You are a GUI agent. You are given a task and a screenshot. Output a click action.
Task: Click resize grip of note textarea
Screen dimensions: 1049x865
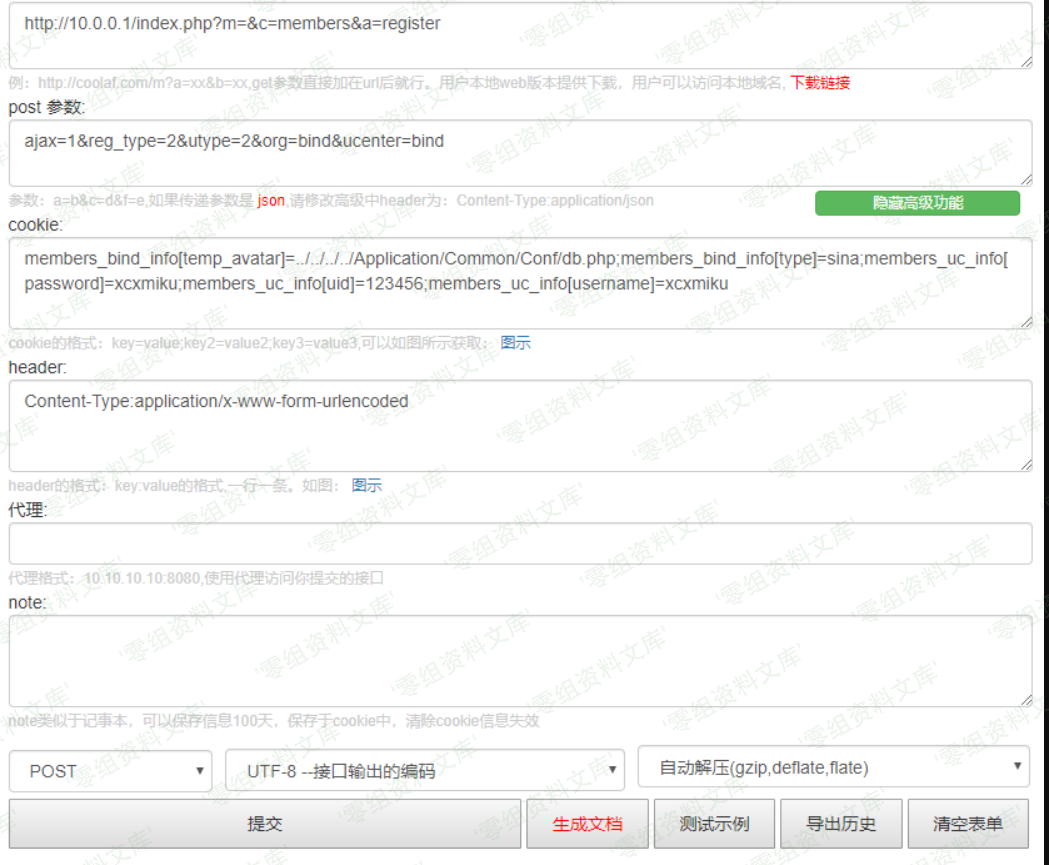(1026, 701)
